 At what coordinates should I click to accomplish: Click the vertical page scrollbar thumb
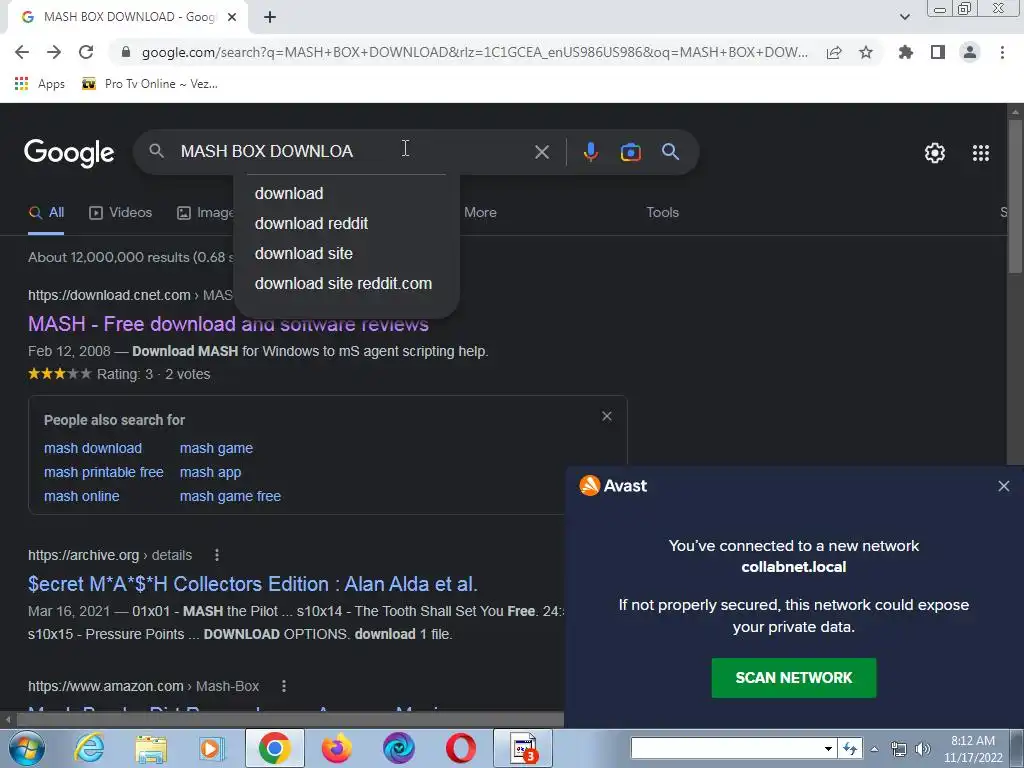pyautogui.click(x=1014, y=196)
